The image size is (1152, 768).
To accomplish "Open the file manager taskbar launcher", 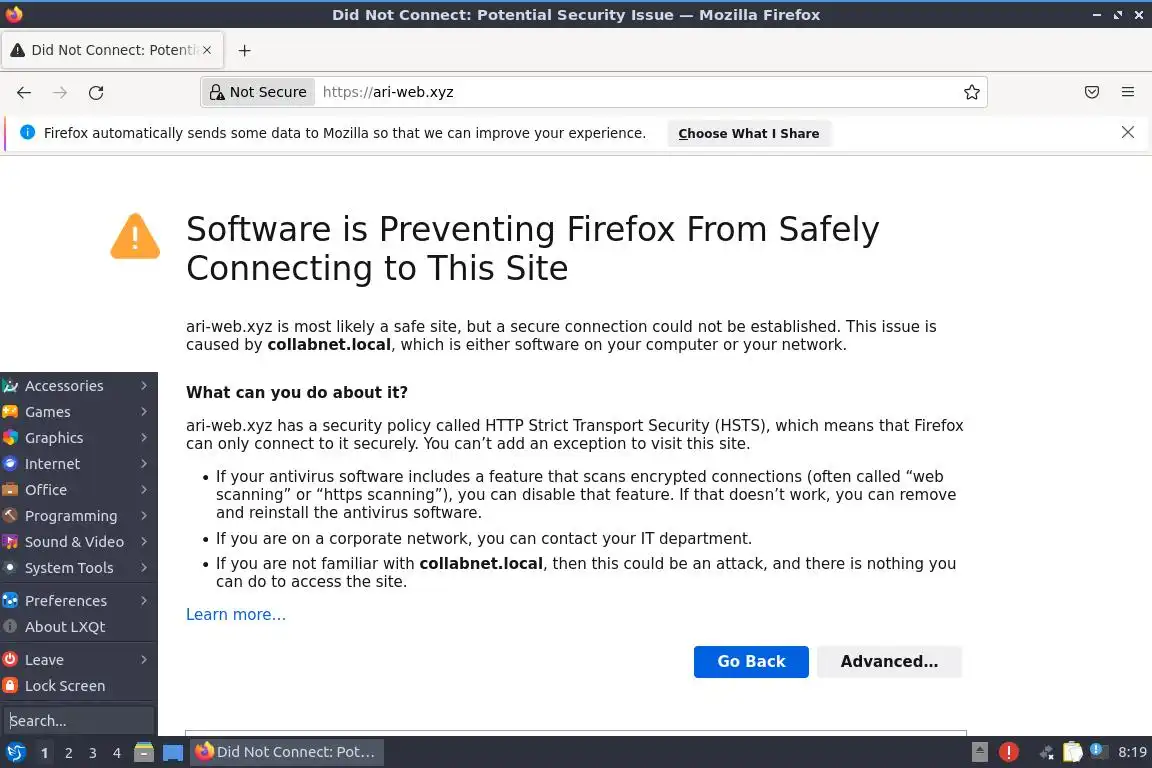I will point(144,752).
